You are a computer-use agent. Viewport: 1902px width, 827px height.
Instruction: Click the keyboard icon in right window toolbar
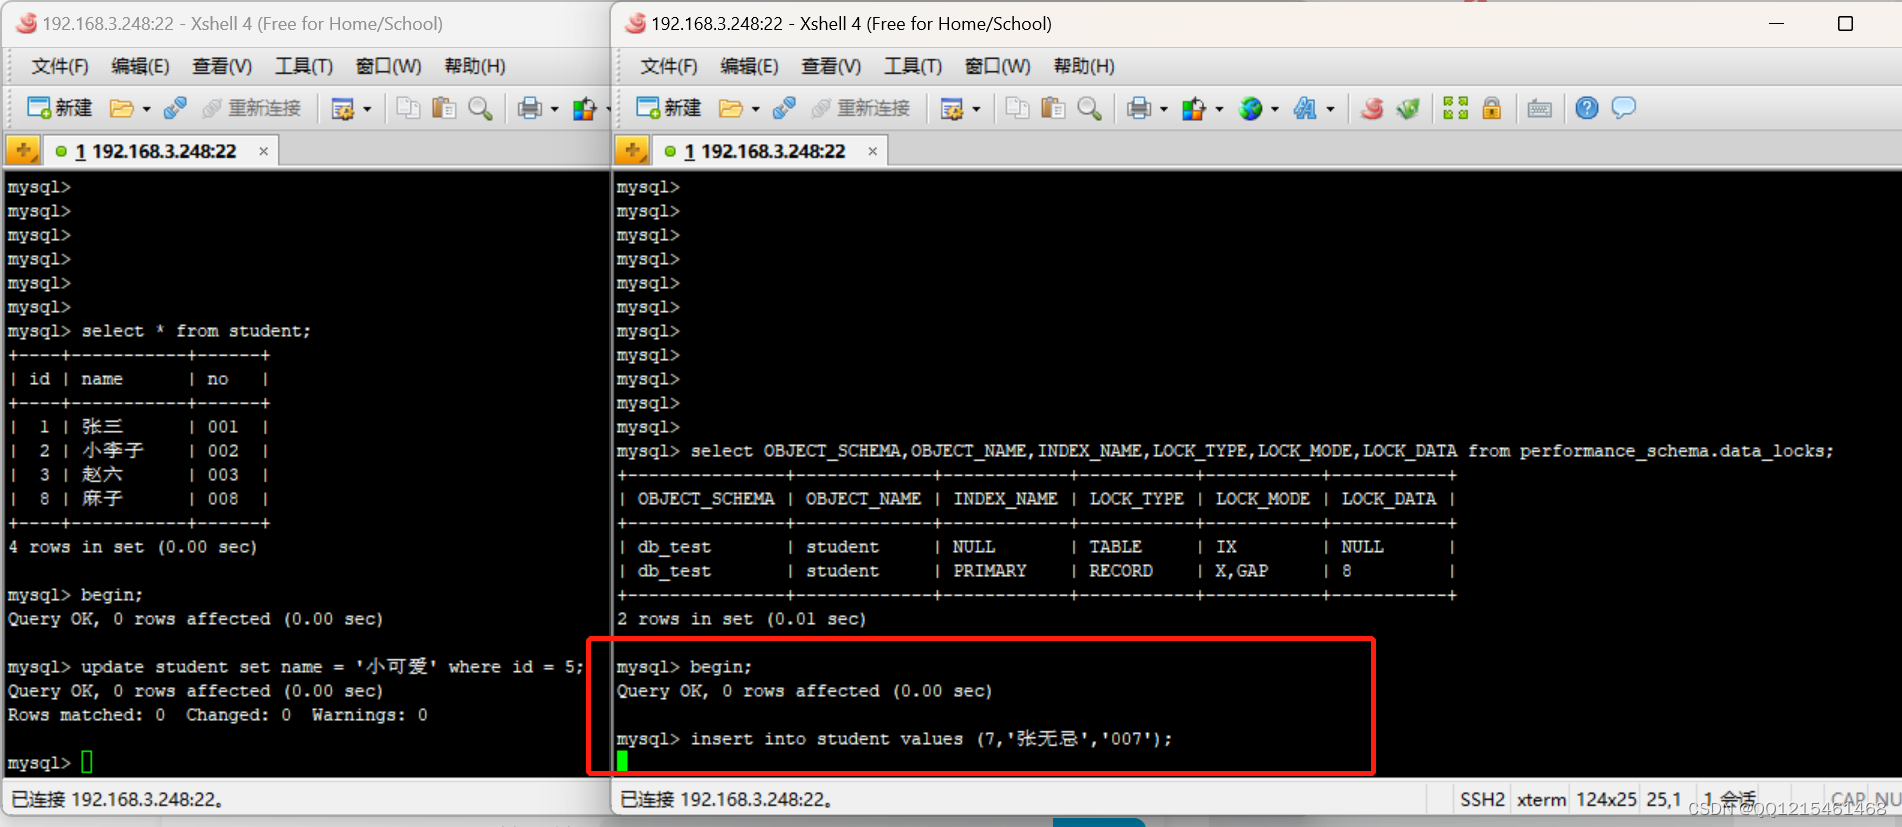pyautogui.click(x=1540, y=108)
